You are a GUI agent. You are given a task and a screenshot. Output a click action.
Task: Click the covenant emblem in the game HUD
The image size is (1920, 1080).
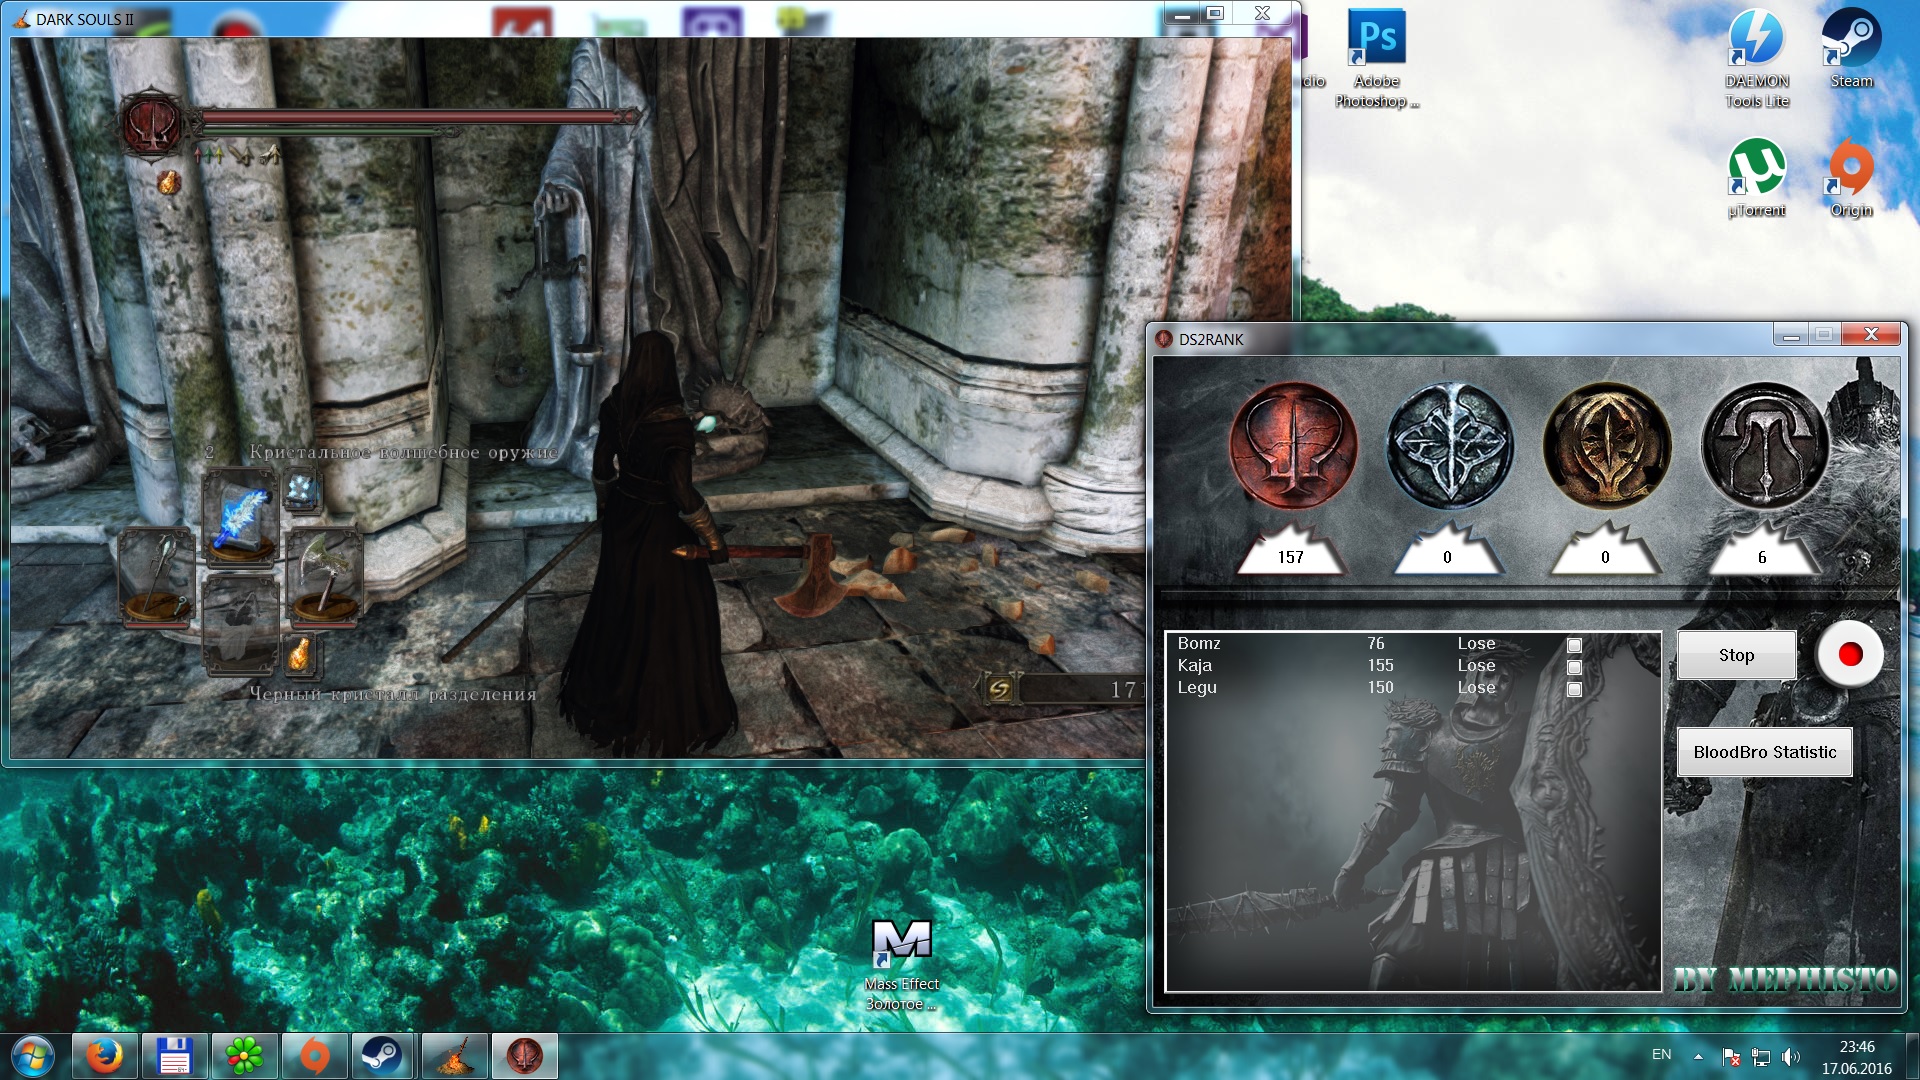click(x=152, y=125)
